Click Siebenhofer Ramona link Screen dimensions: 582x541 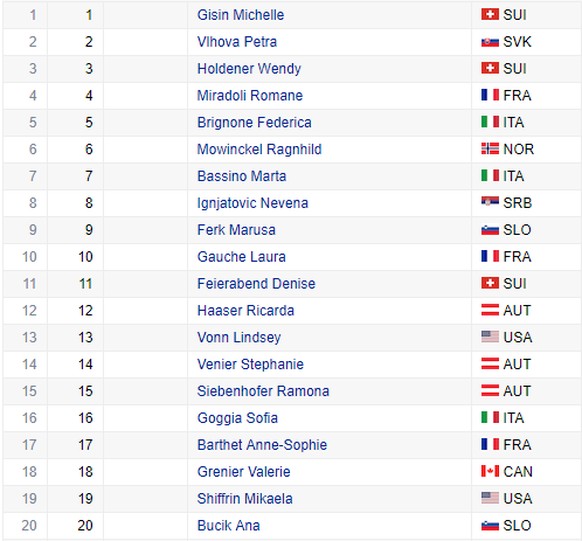[263, 391]
